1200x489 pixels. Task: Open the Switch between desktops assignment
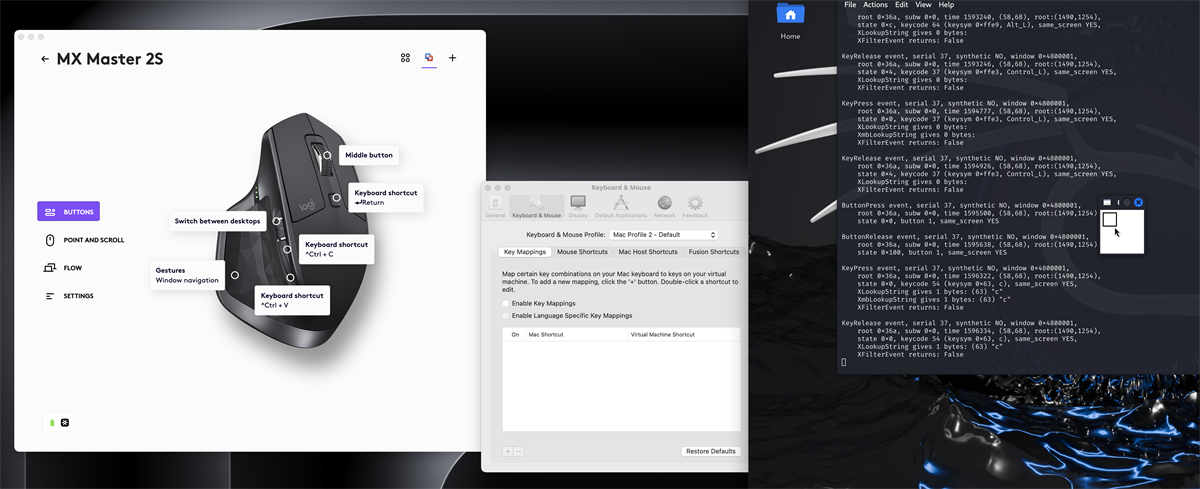[x=217, y=221]
